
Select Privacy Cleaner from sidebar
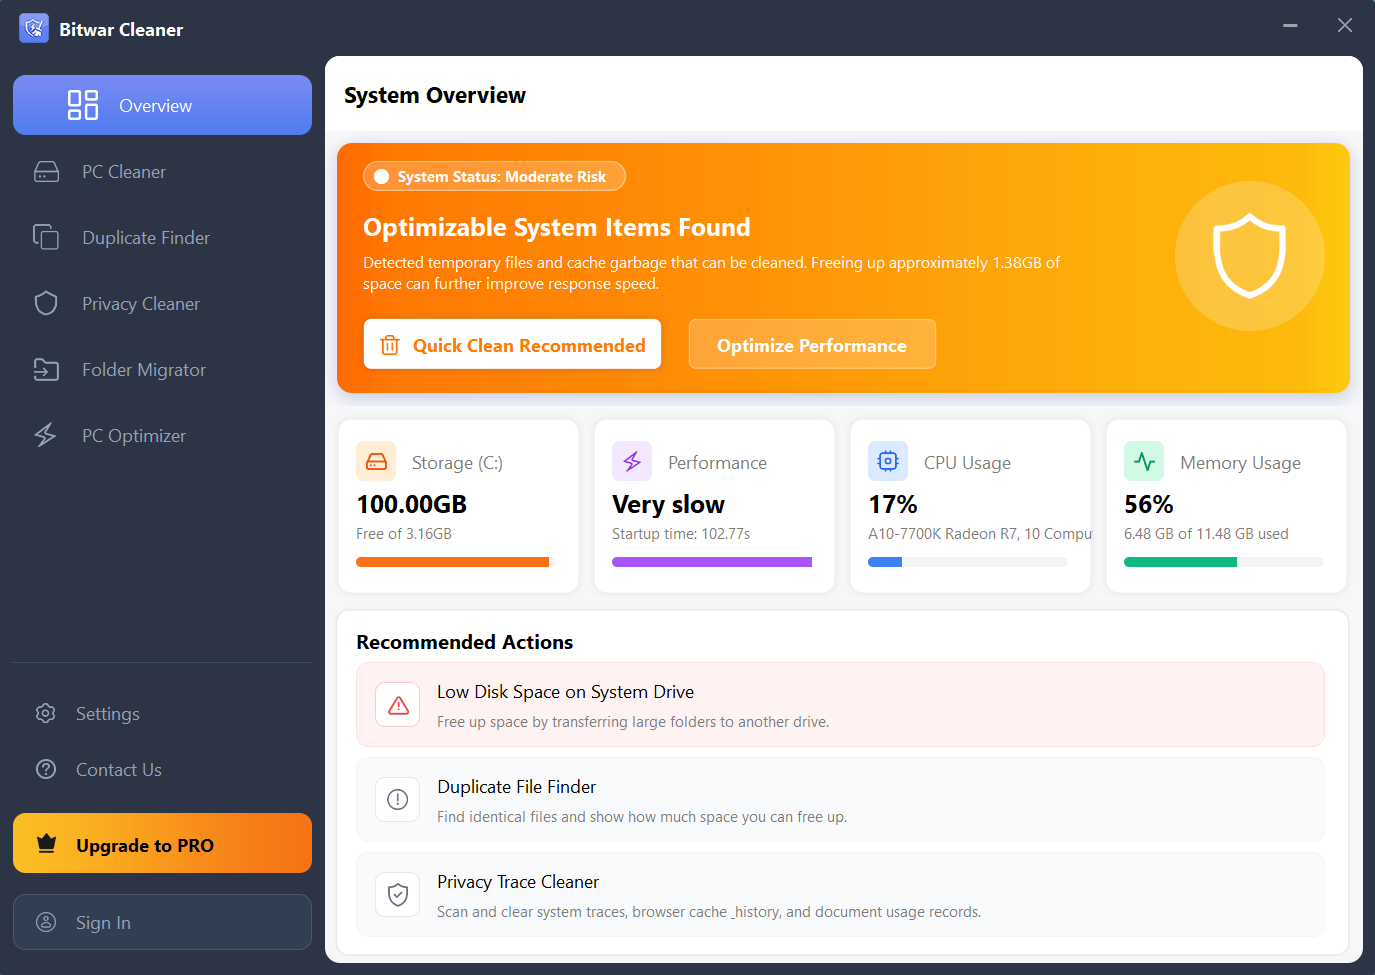[x=162, y=303]
